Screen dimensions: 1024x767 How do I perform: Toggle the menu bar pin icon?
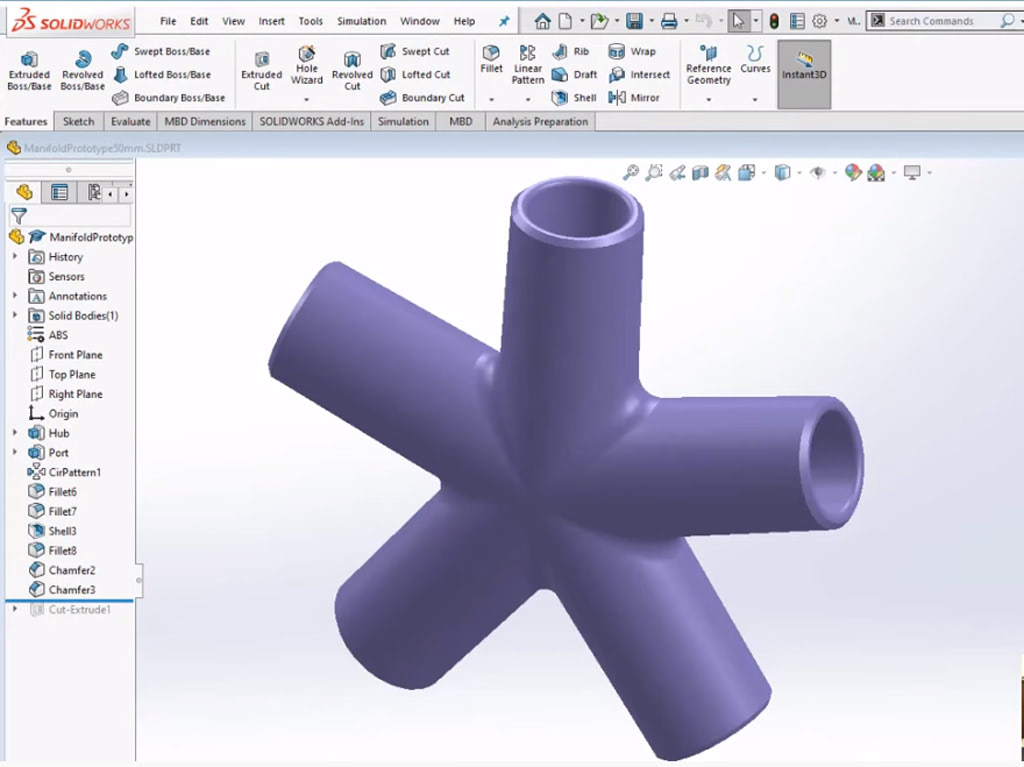[504, 21]
